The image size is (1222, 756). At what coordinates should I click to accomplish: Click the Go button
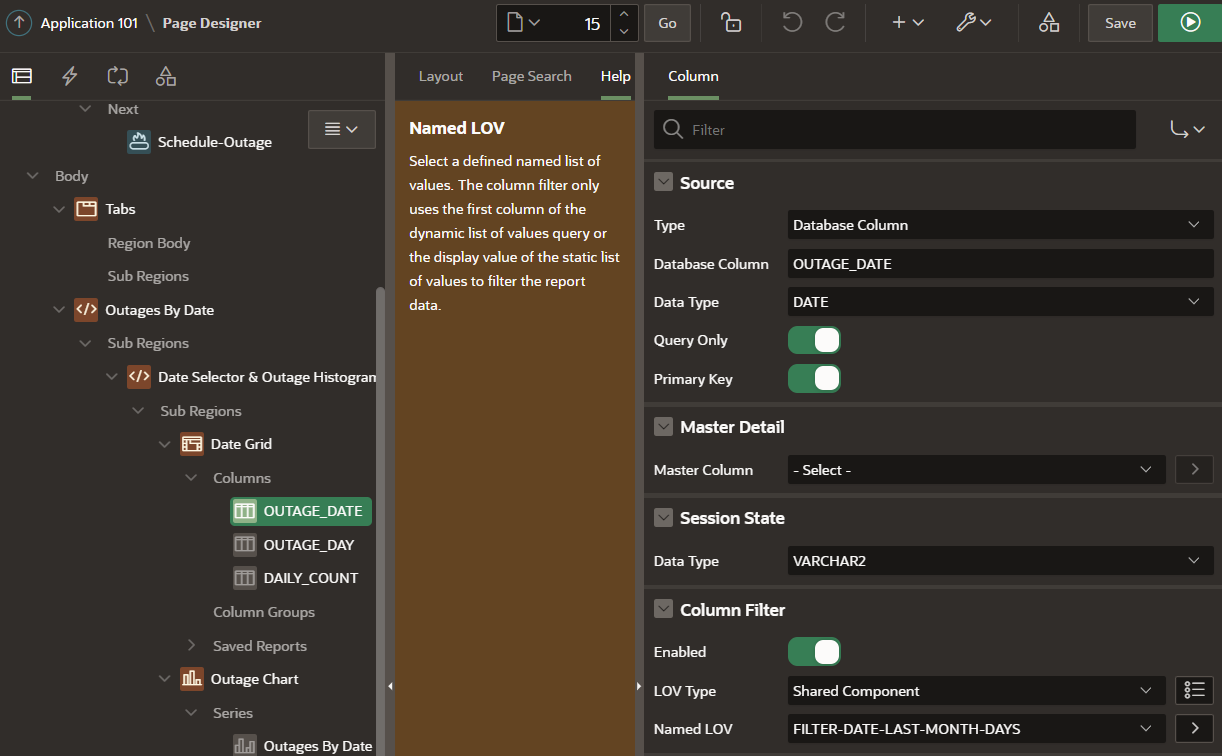[x=667, y=23]
